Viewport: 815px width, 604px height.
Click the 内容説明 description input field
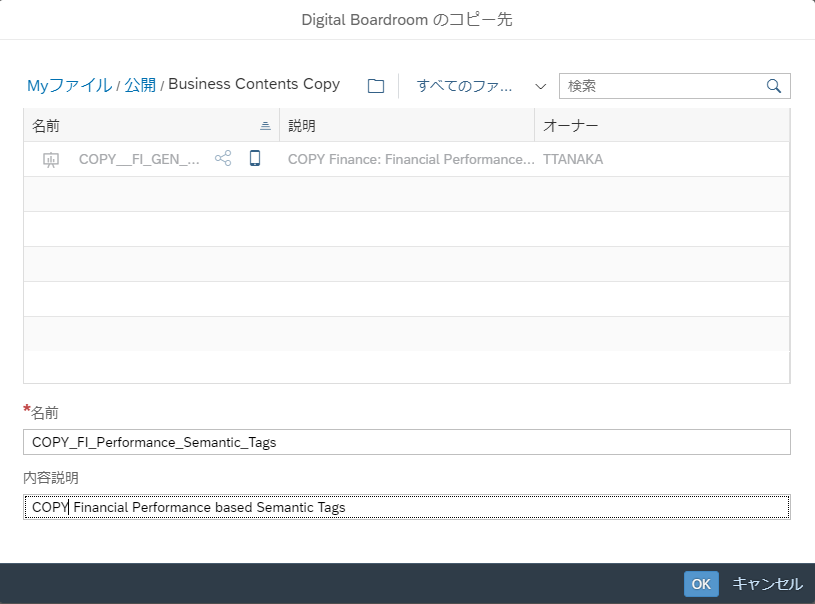coord(406,507)
